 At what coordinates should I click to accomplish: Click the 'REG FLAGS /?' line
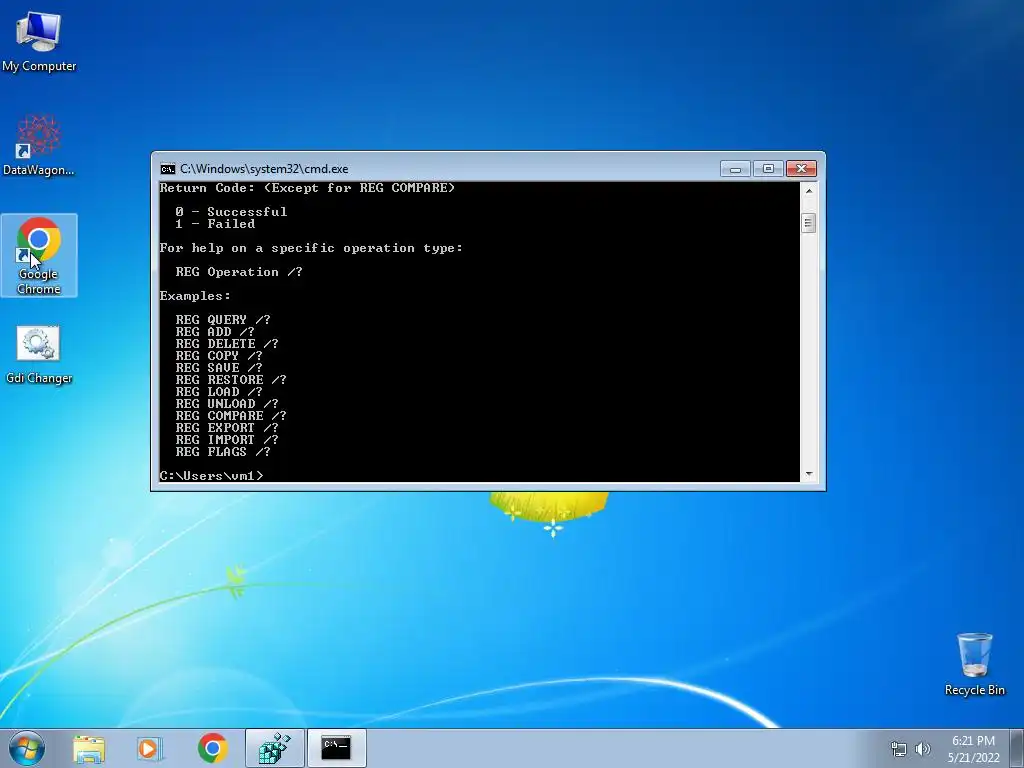(x=223, y=452)
